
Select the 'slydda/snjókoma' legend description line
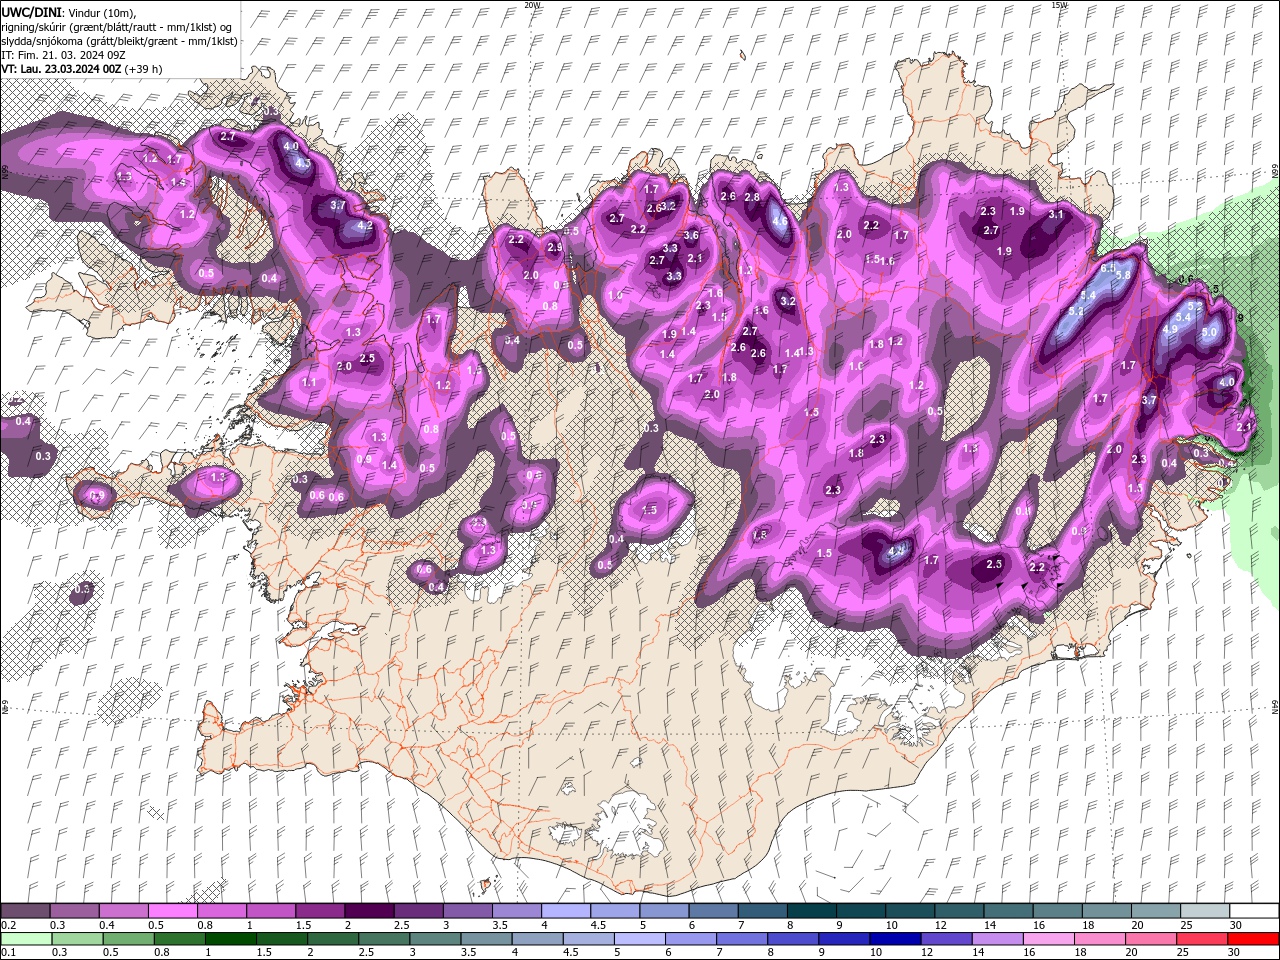(x=119, y=41)
